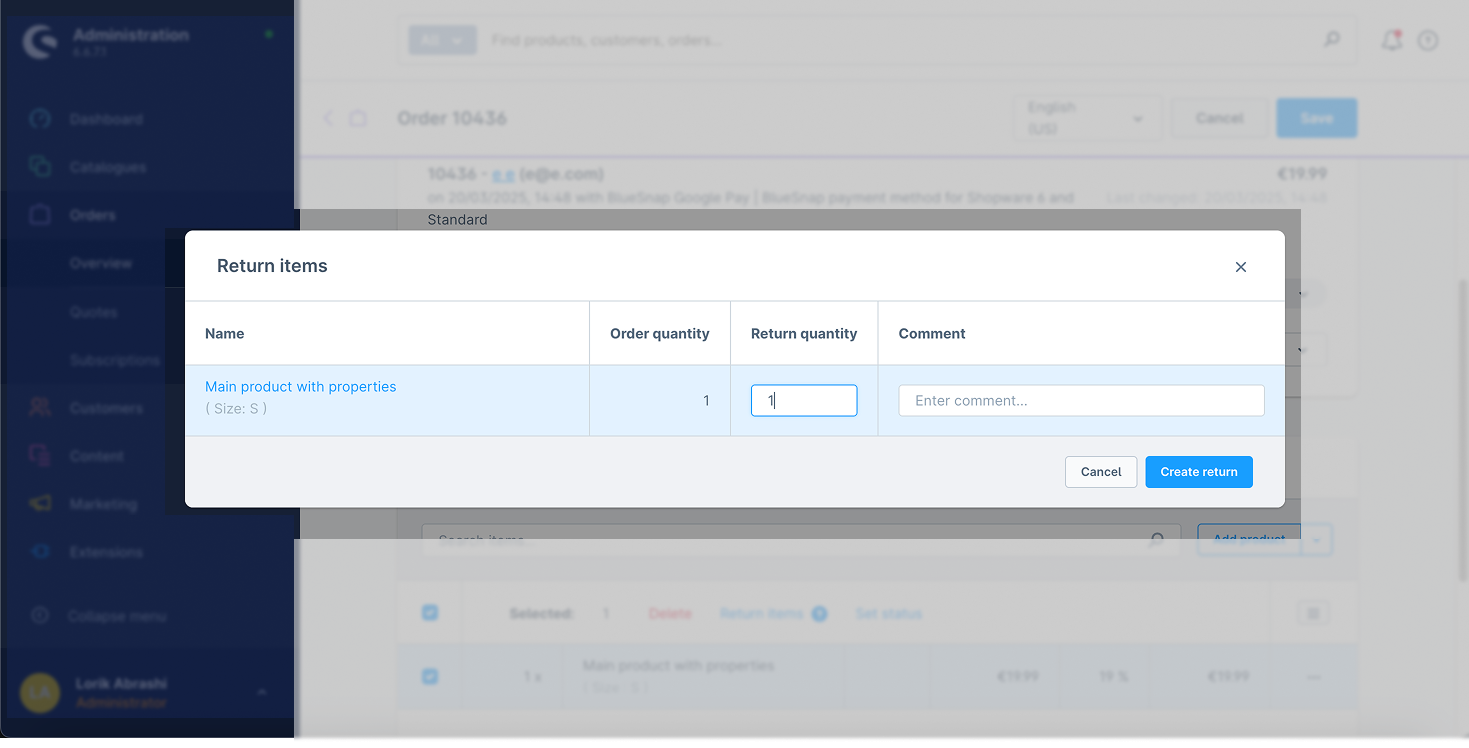Screen dimensions: 1469x748
Task: Click the Content sidebar icon
Action: pos(39,456)
